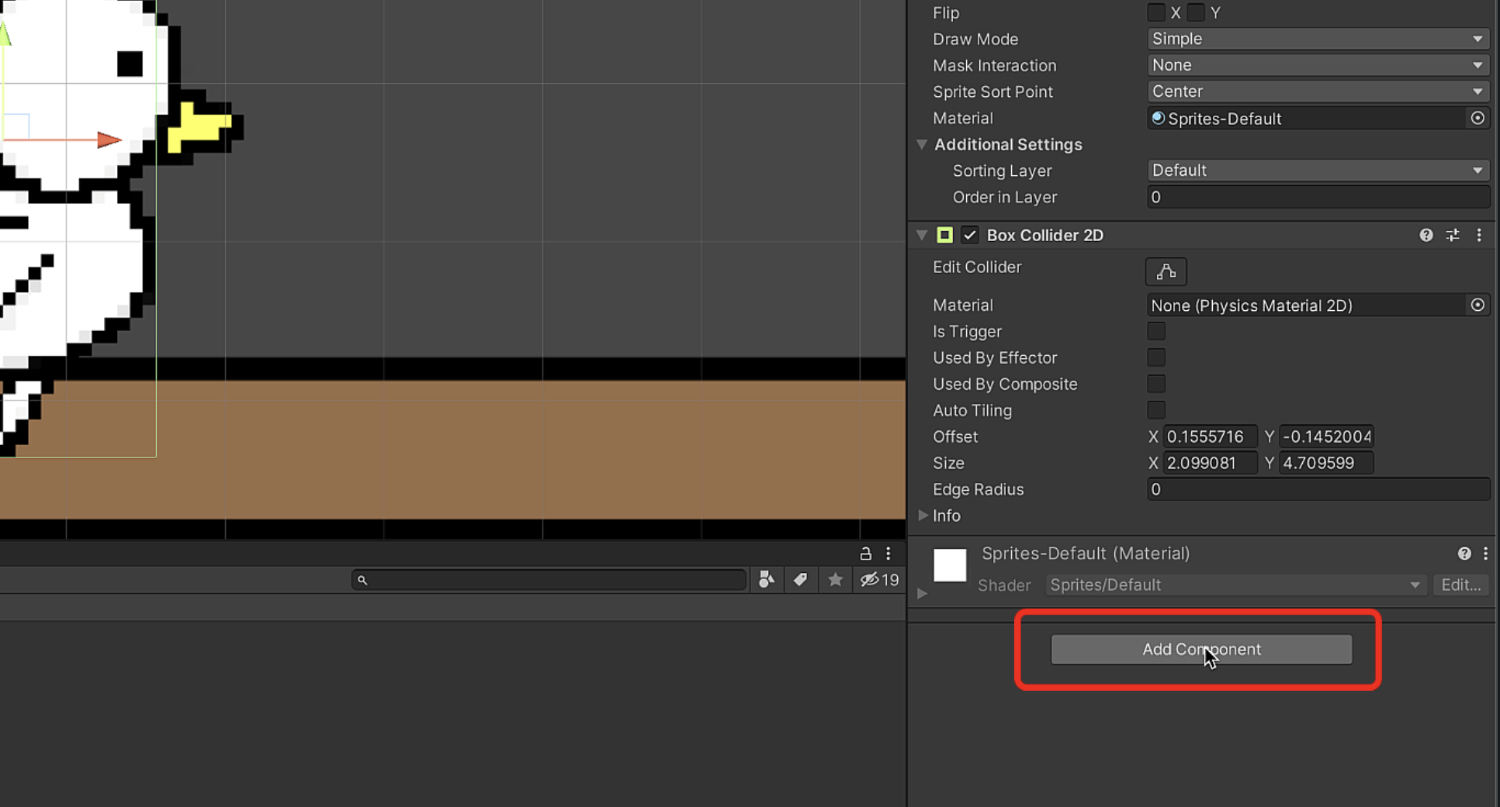
Task: Collapse the Box Collider 2D component
Action: 922,235
